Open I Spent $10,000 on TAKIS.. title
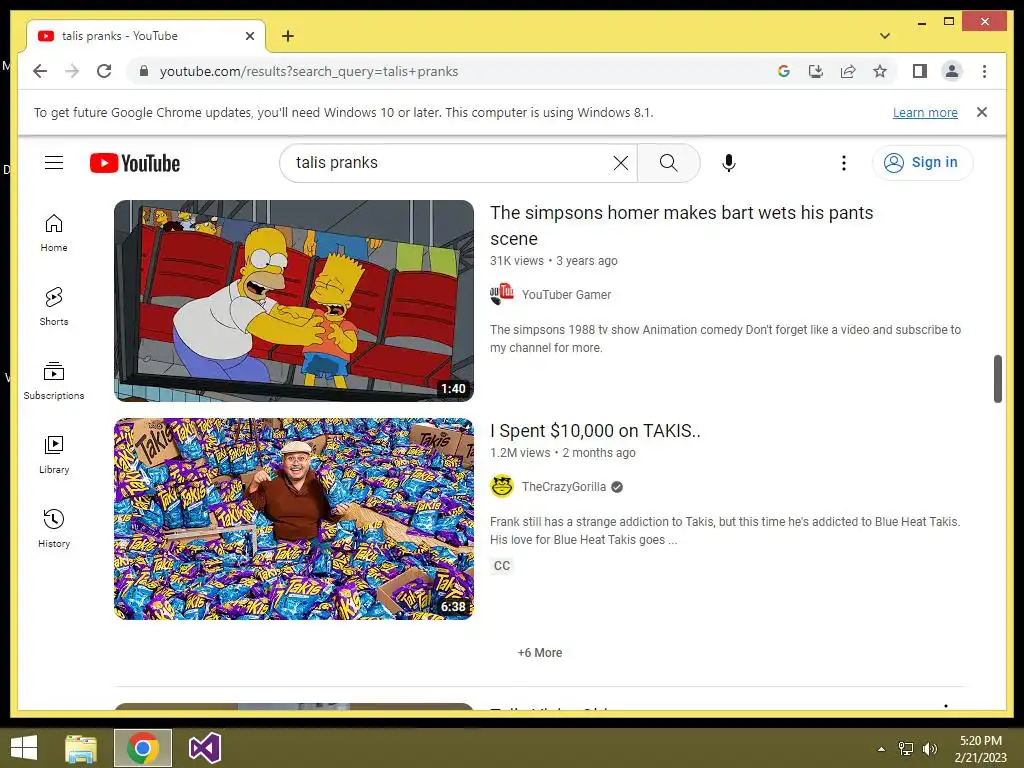This screenshot has height=768, width=1024. [x=595, y=431]
